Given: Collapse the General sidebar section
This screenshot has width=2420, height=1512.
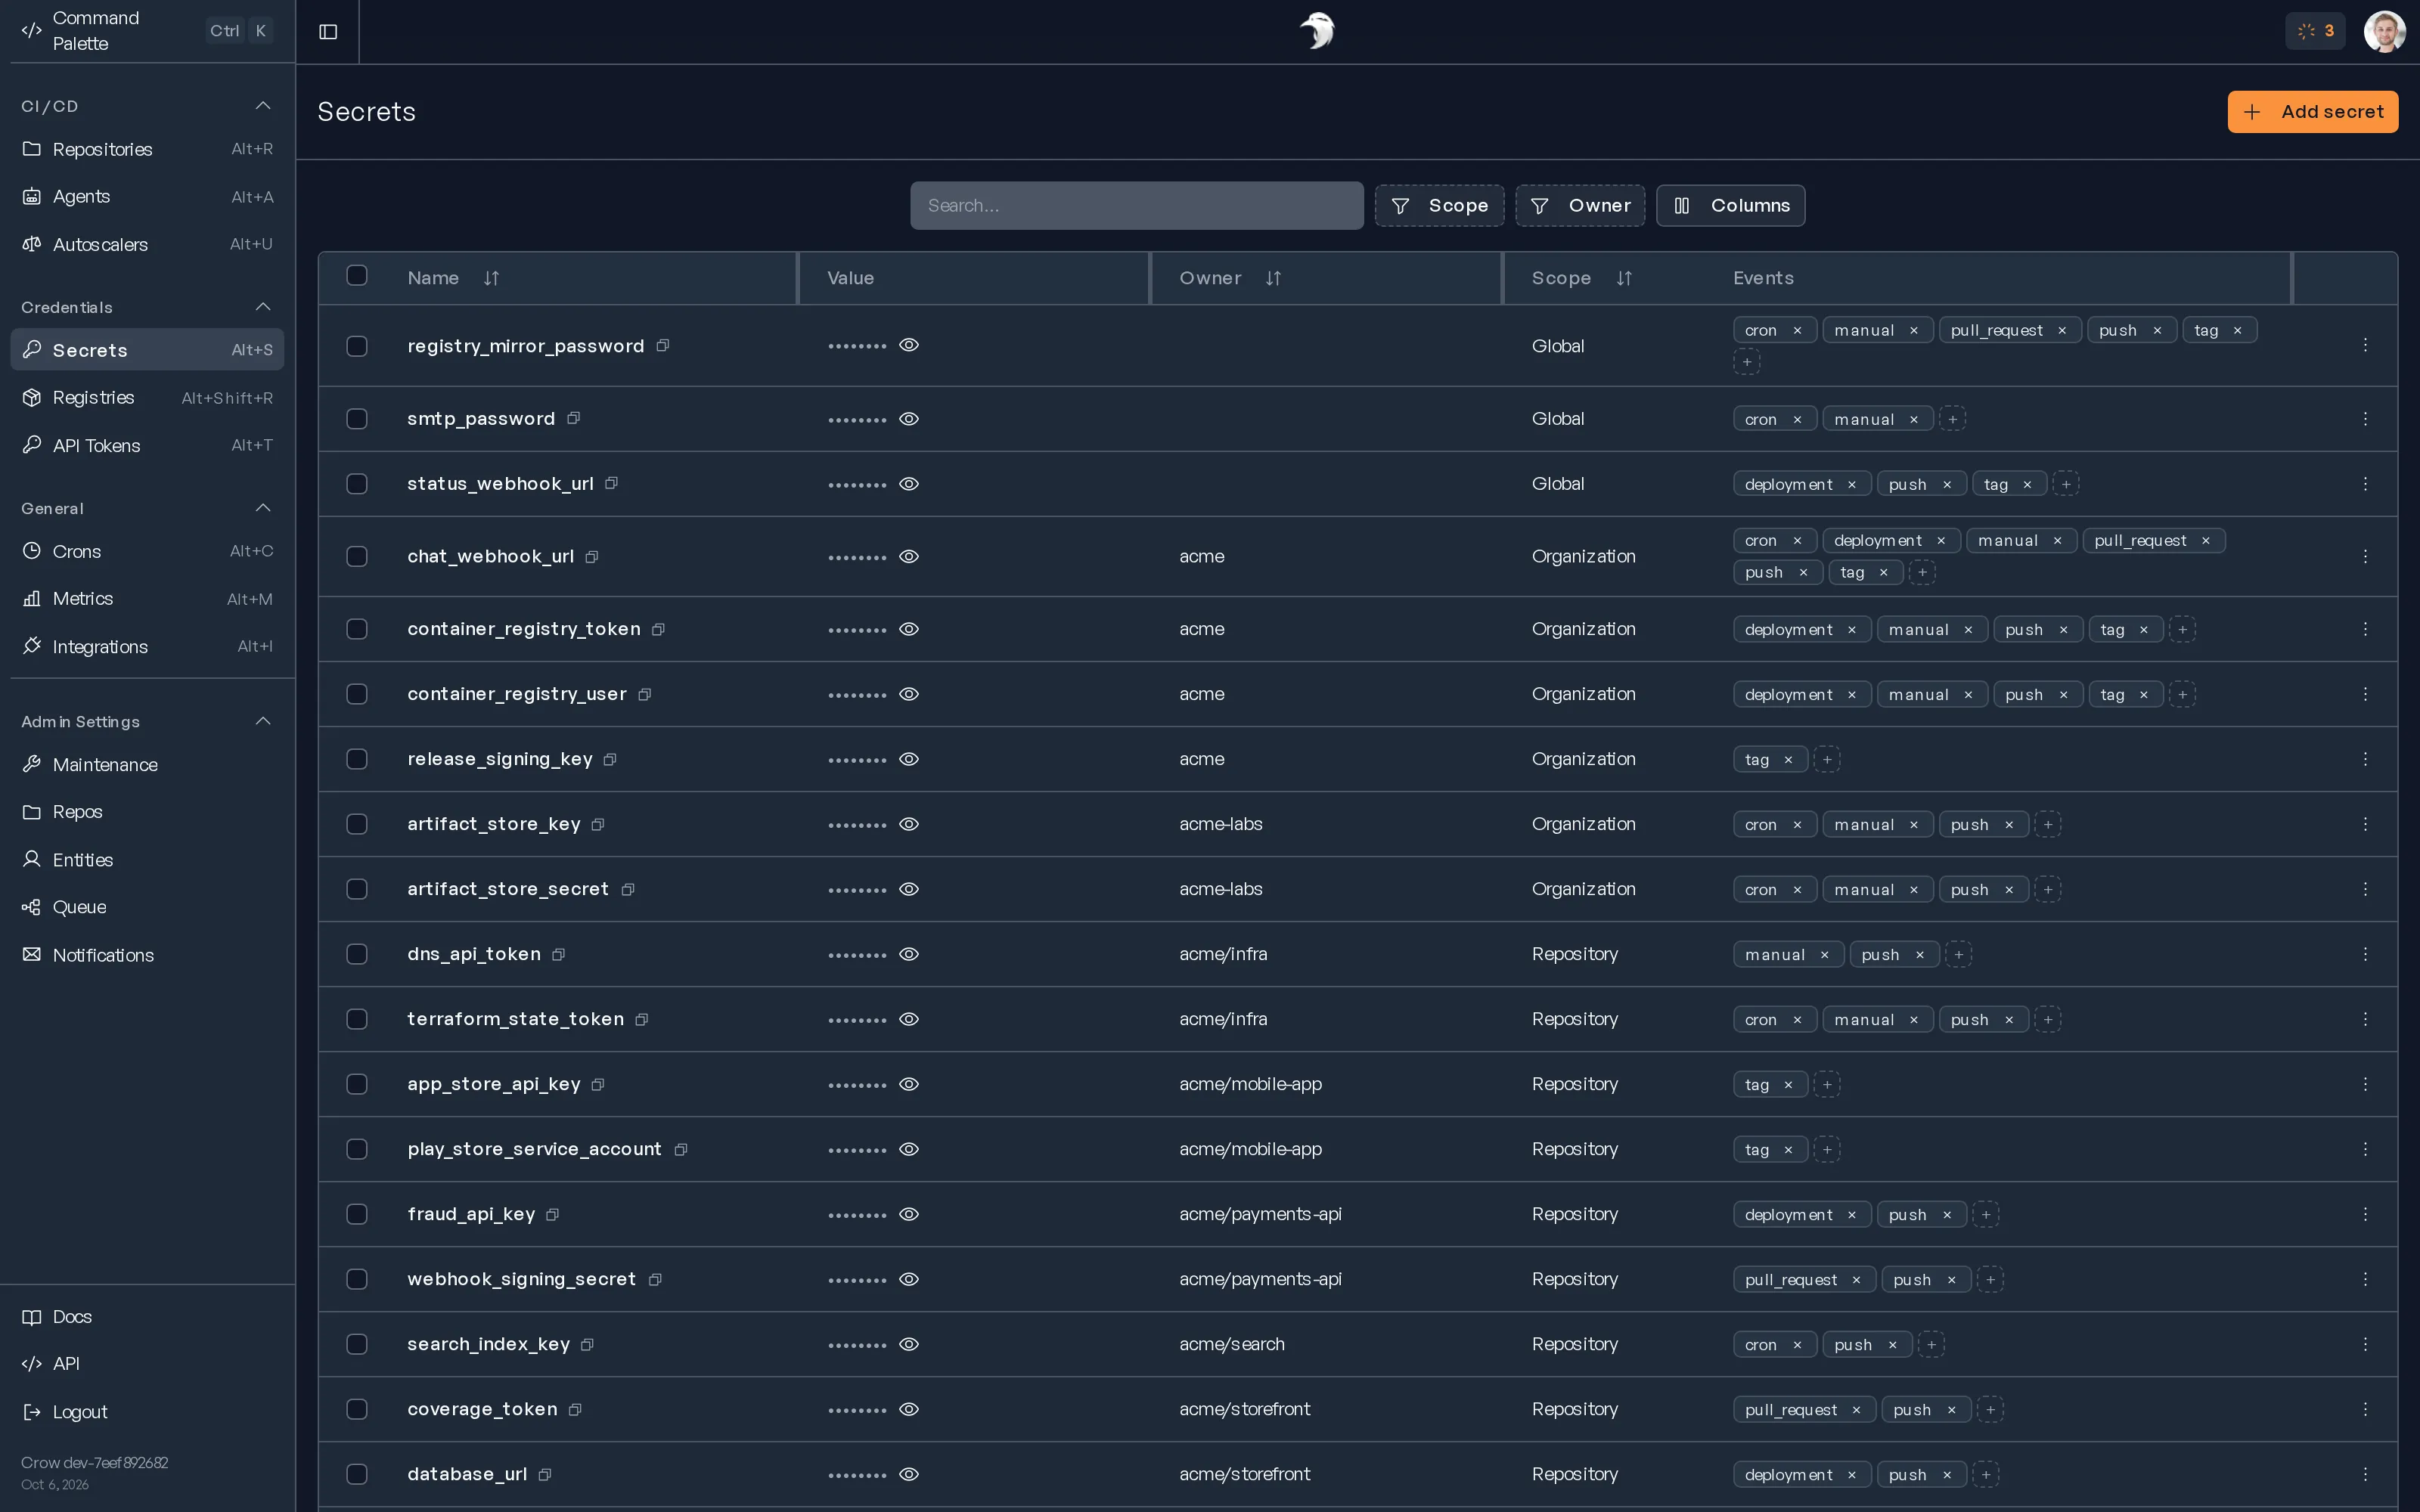Looking at the screenshot, I should click(263, 508).
